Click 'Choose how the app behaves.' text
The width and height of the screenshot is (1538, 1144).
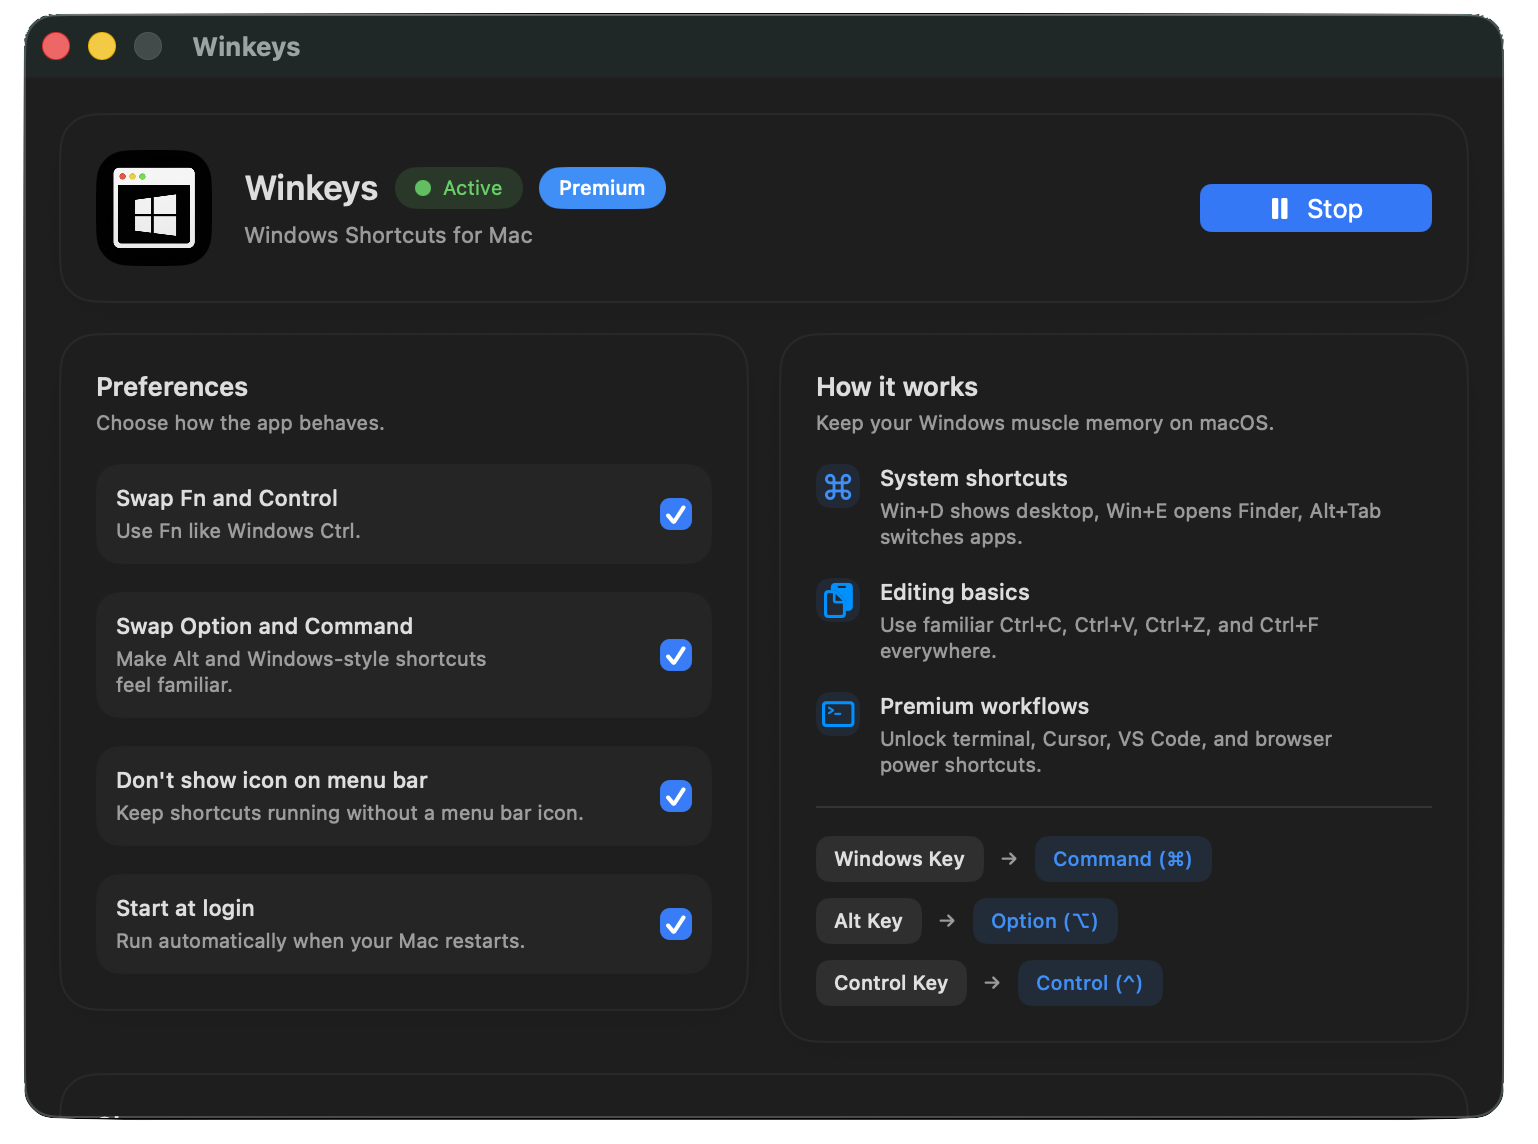pos(240,423)
